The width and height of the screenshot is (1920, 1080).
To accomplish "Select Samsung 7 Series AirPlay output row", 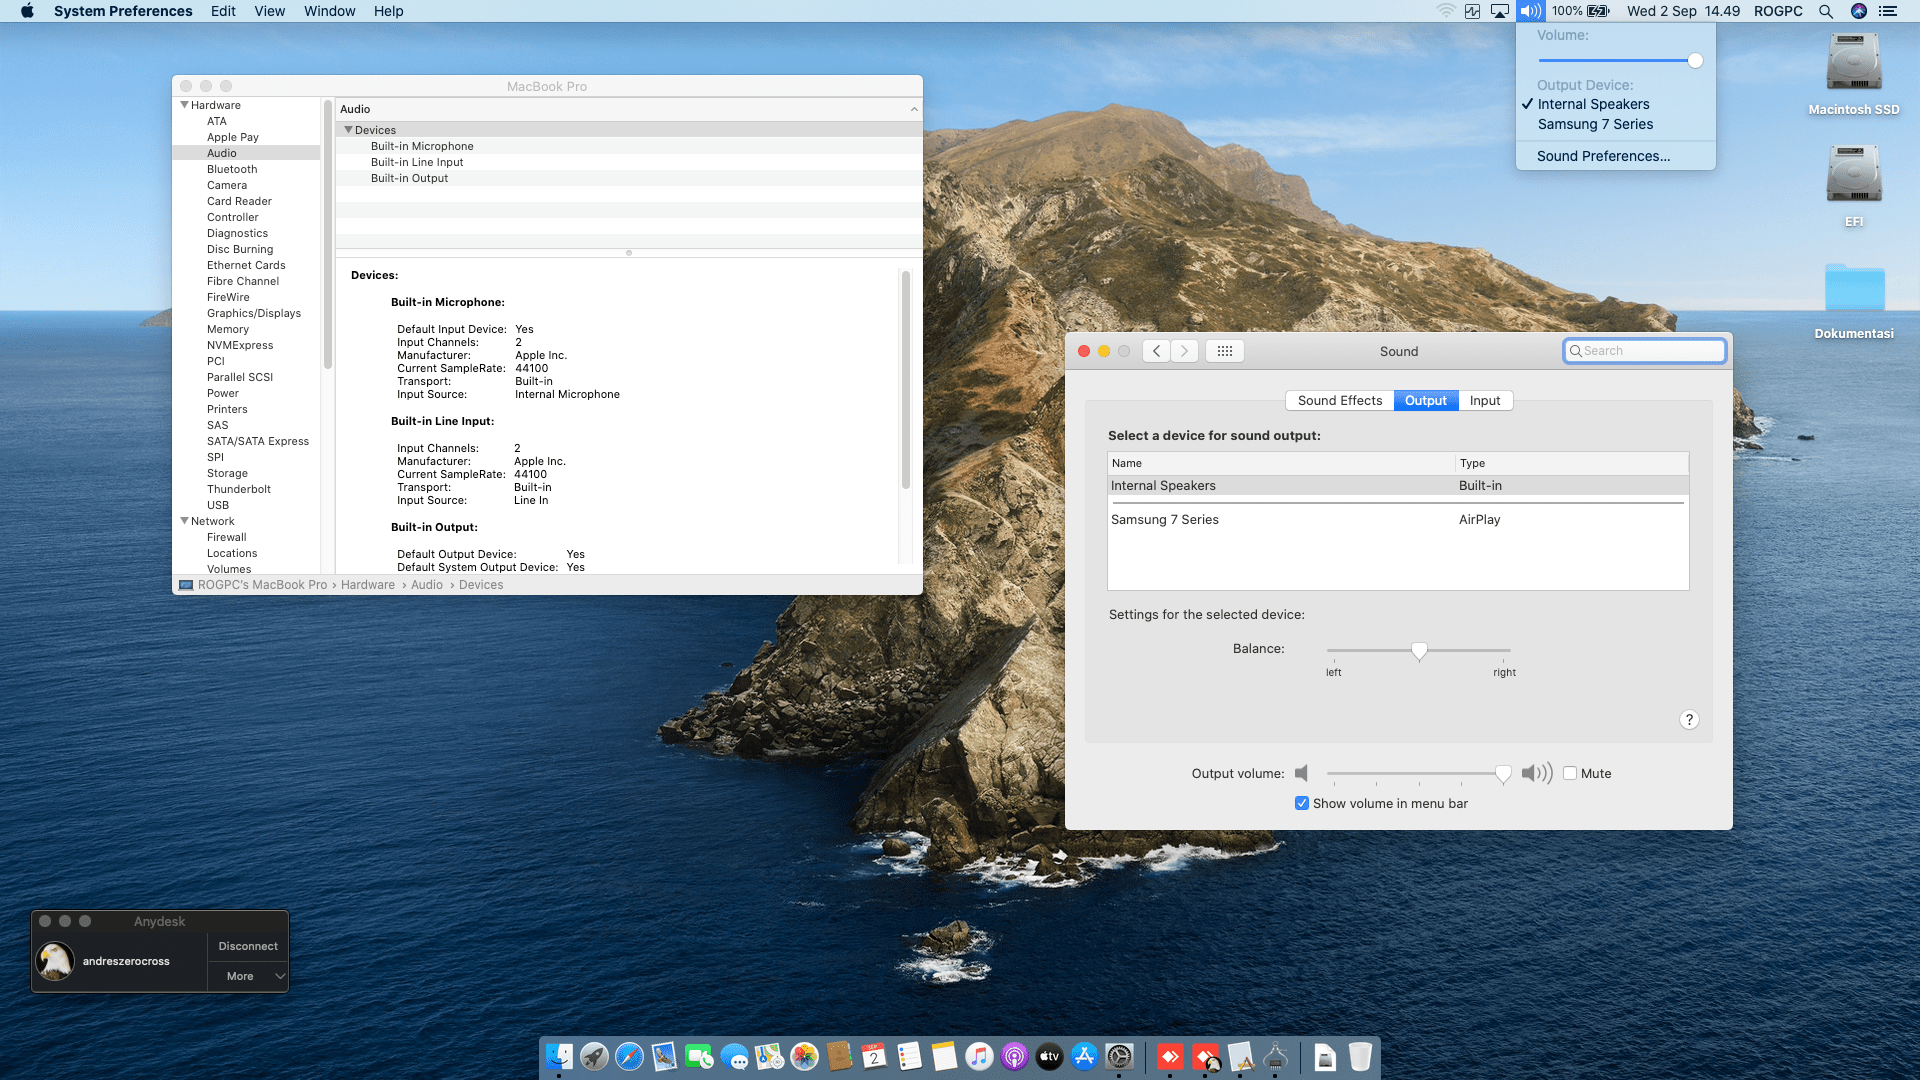I will pyautogui.click(x=1398, y=520).
